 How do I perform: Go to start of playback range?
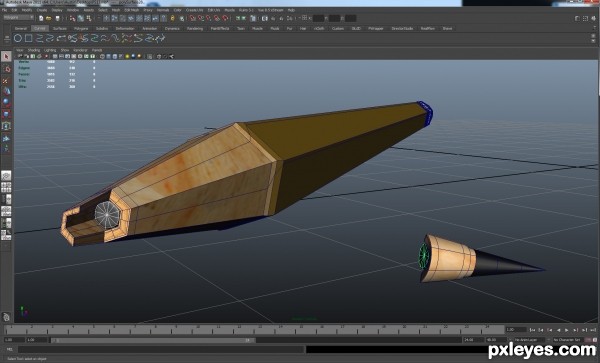tap(532, 330)
